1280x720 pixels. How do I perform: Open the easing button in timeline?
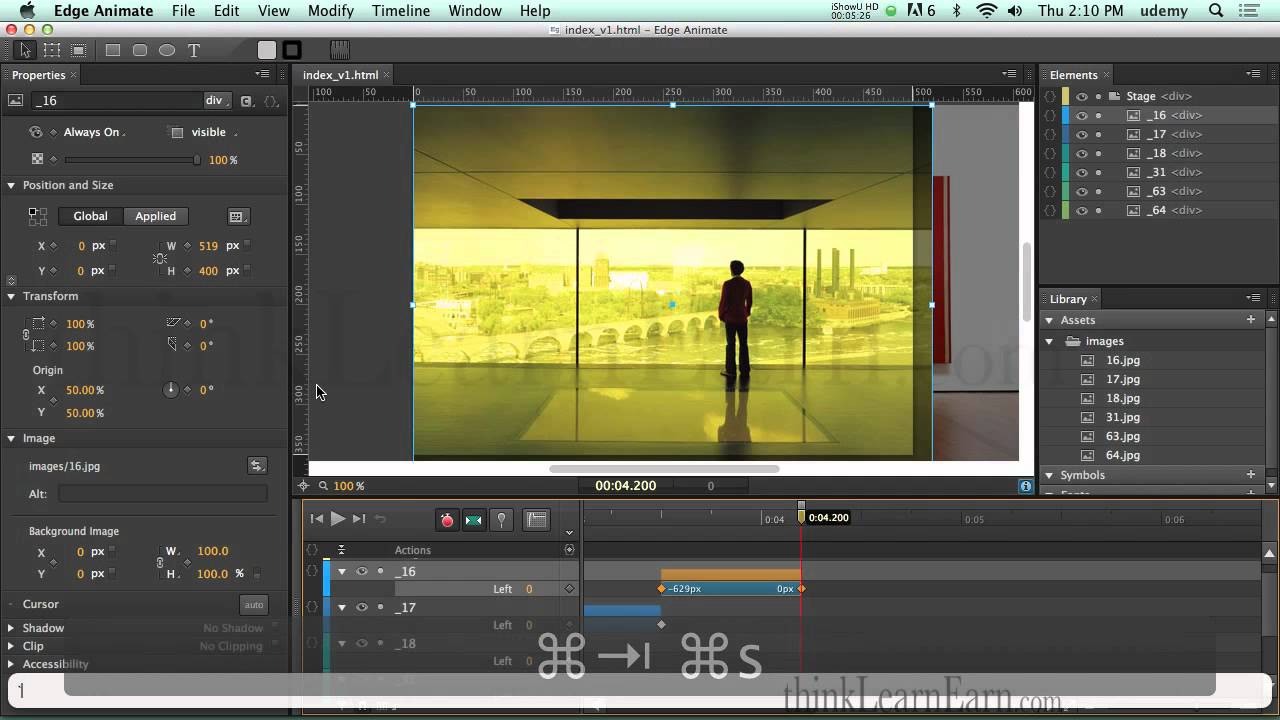tap(537, 519)
